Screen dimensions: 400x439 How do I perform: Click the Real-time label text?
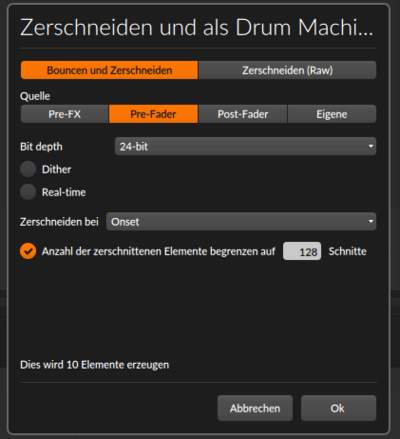(x=64, y=192)
